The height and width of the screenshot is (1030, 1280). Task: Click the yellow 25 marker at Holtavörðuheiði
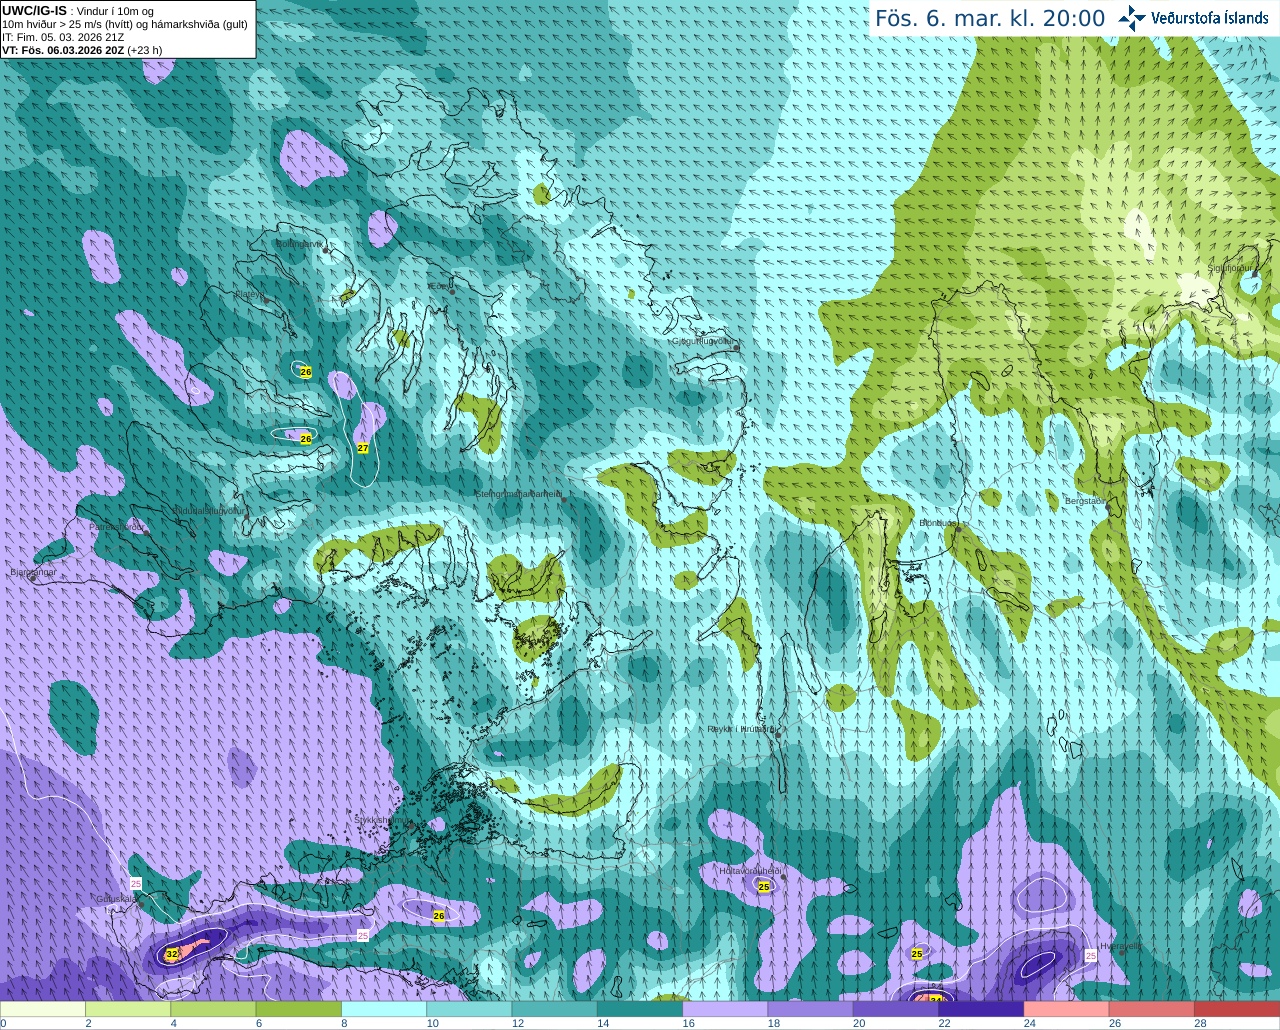tap(764, 887)
